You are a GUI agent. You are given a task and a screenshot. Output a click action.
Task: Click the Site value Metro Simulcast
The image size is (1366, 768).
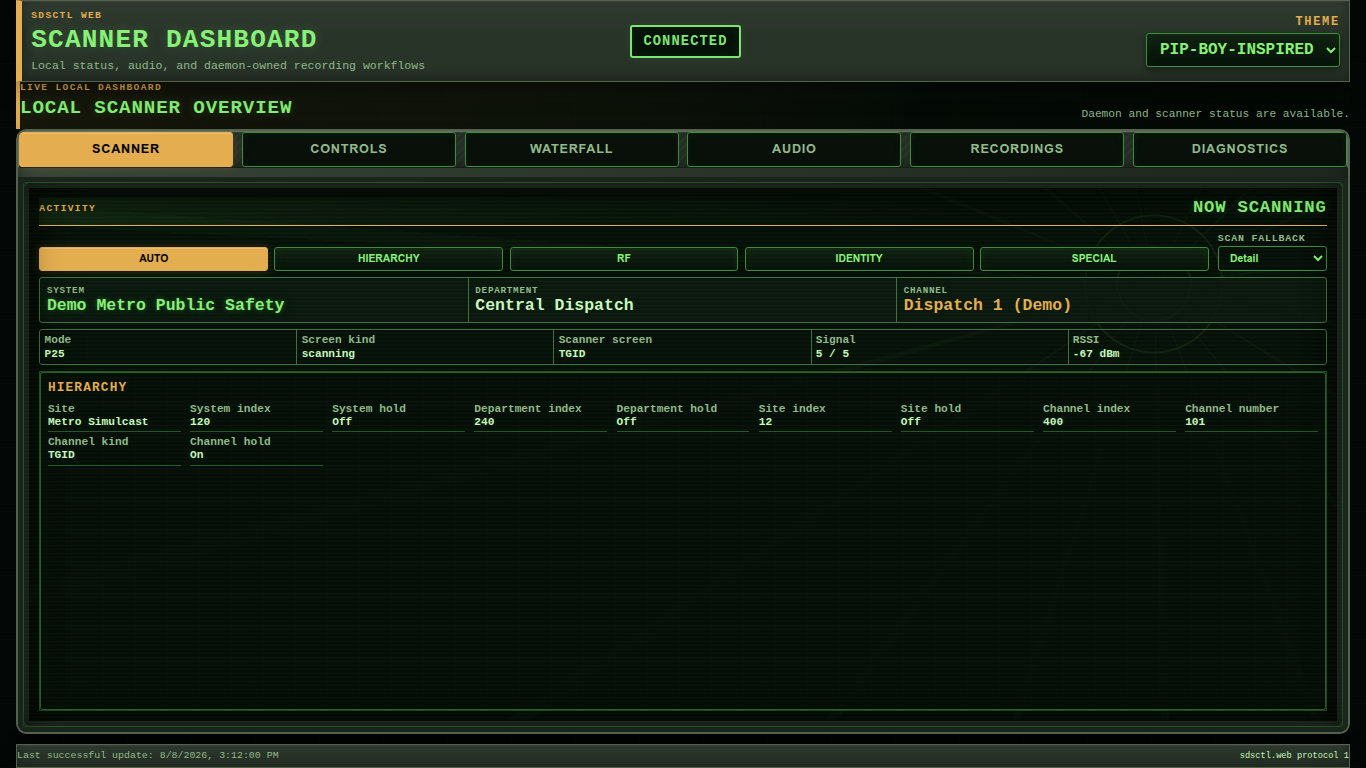click(x=98, y=422)
